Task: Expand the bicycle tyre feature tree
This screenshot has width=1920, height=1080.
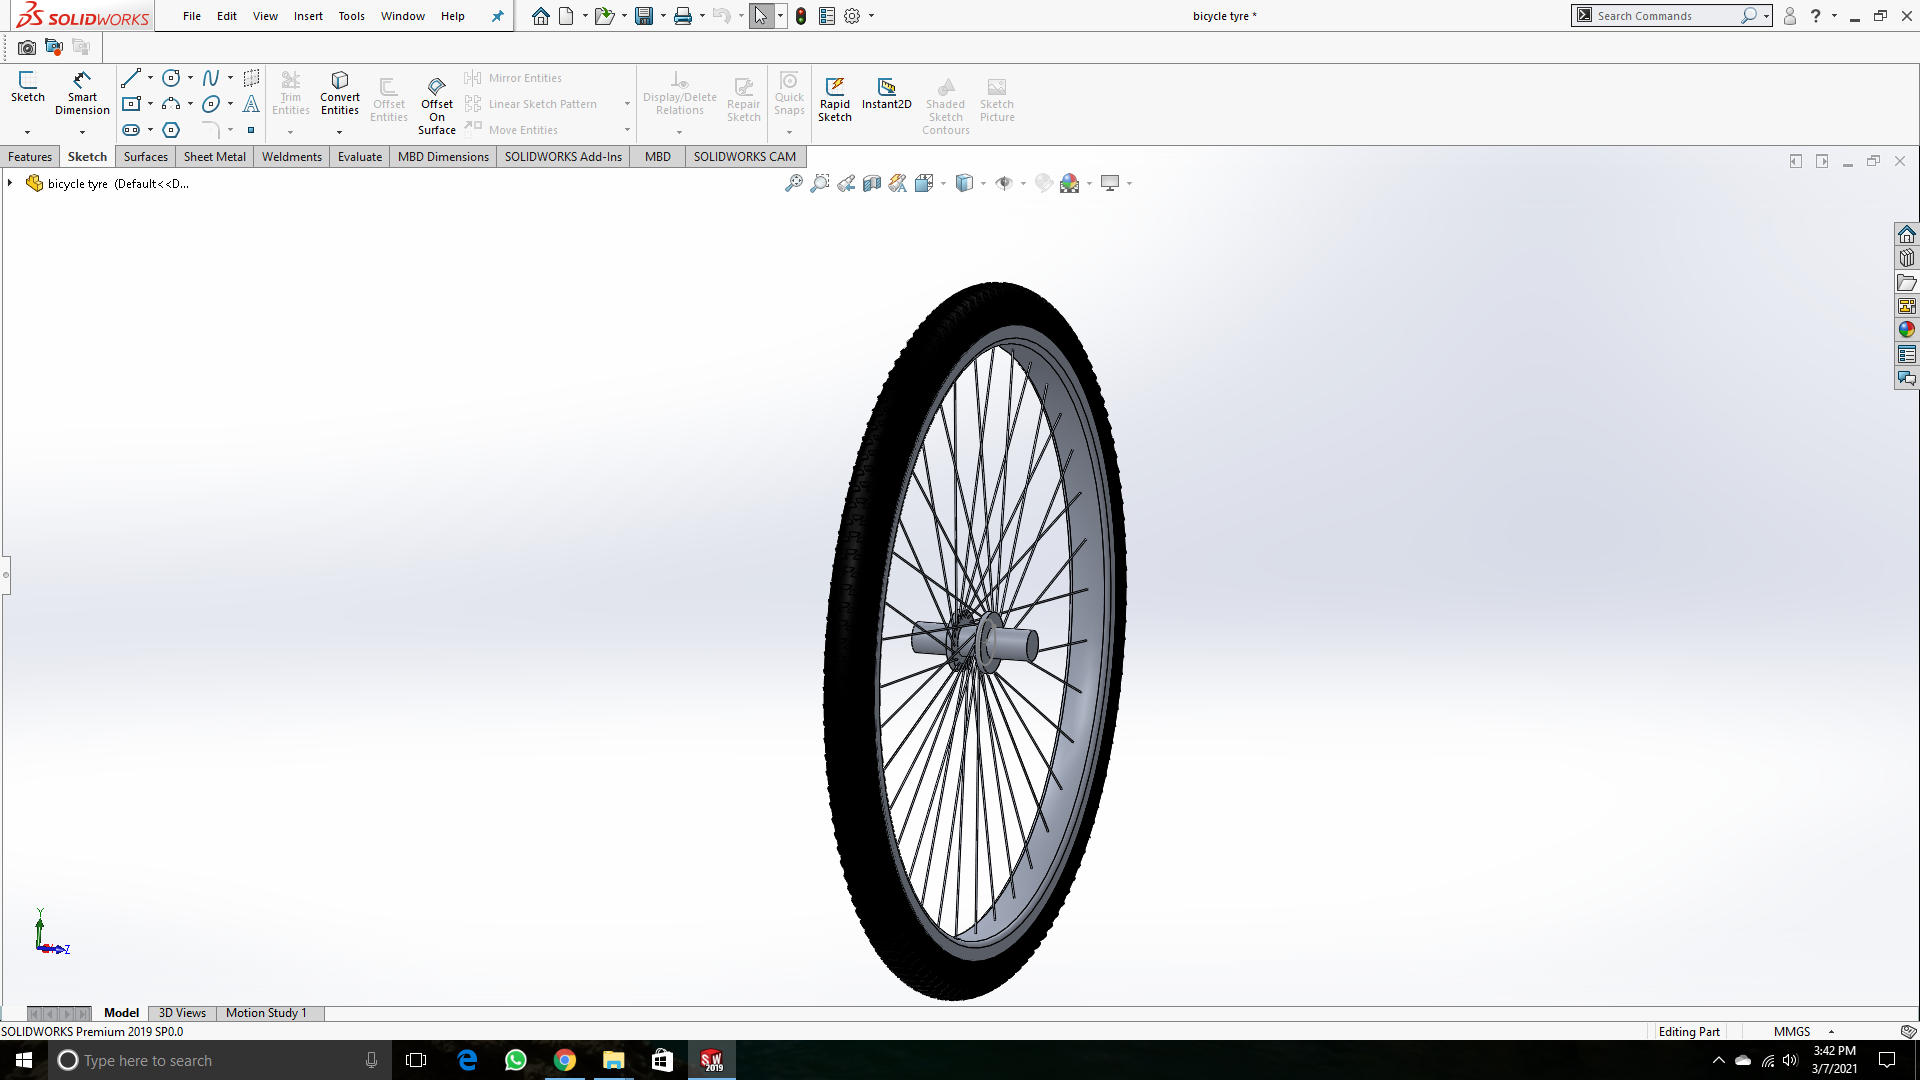Action: tap(10, 183)
